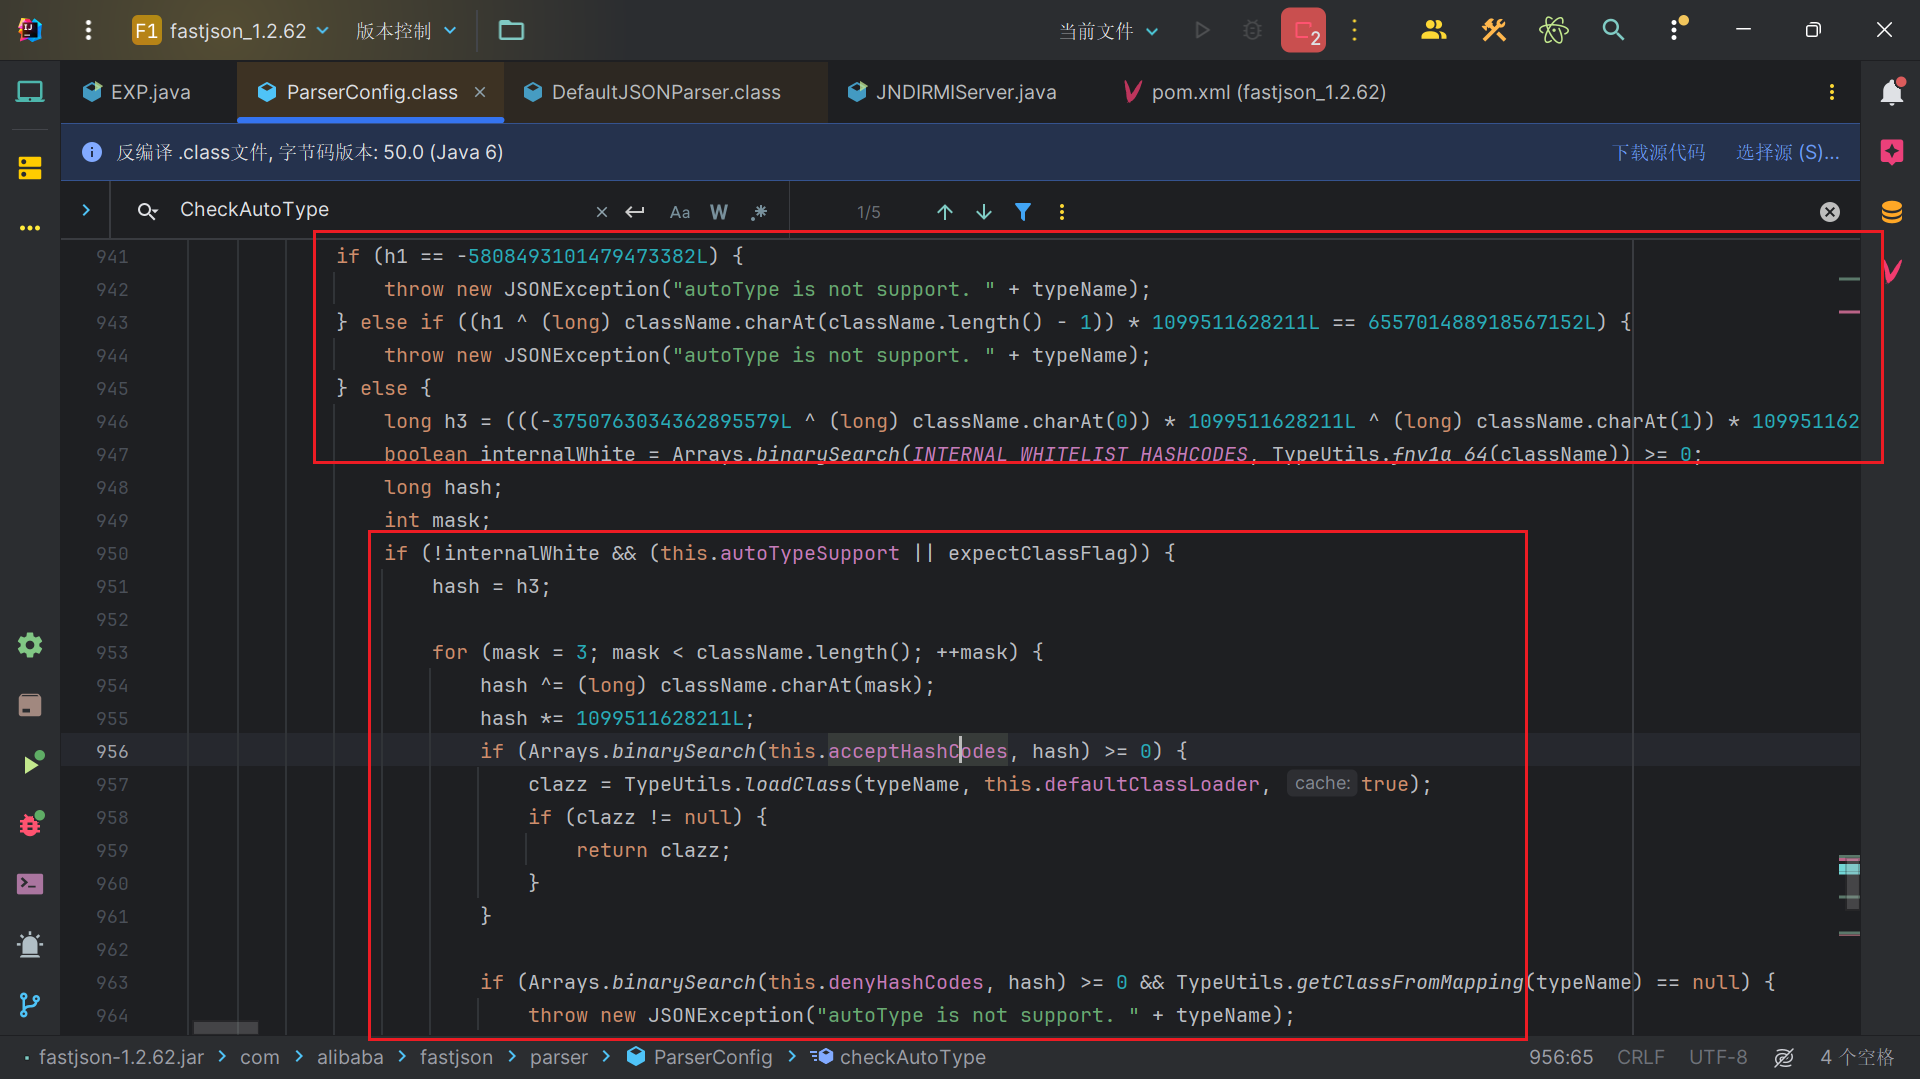Open the Code With Me people icon
Screen dimensions: 1920x1079
pos(1433,30)
